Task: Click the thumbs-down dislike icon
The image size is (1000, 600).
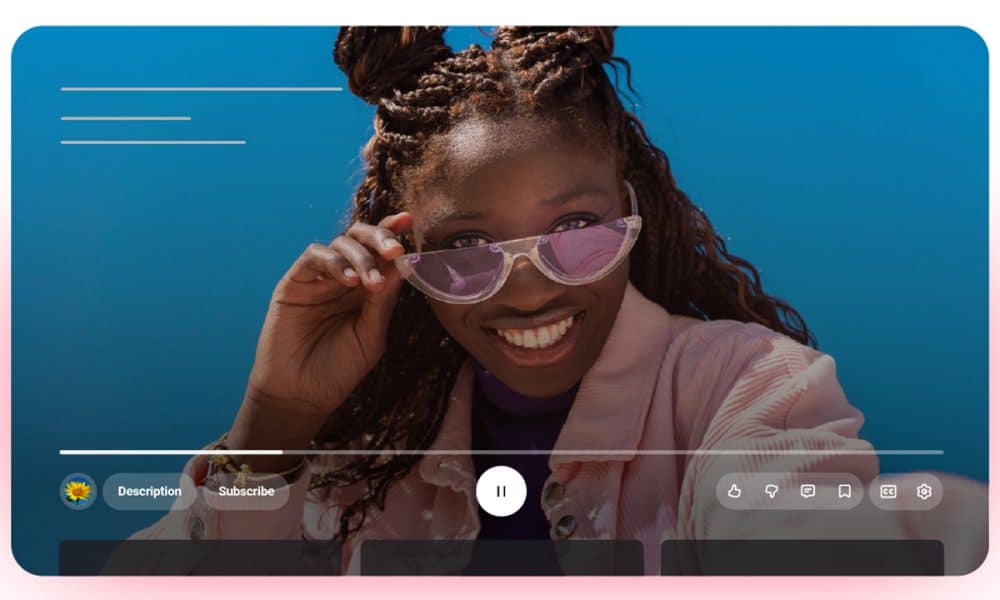Action: (x=771, y=491)
